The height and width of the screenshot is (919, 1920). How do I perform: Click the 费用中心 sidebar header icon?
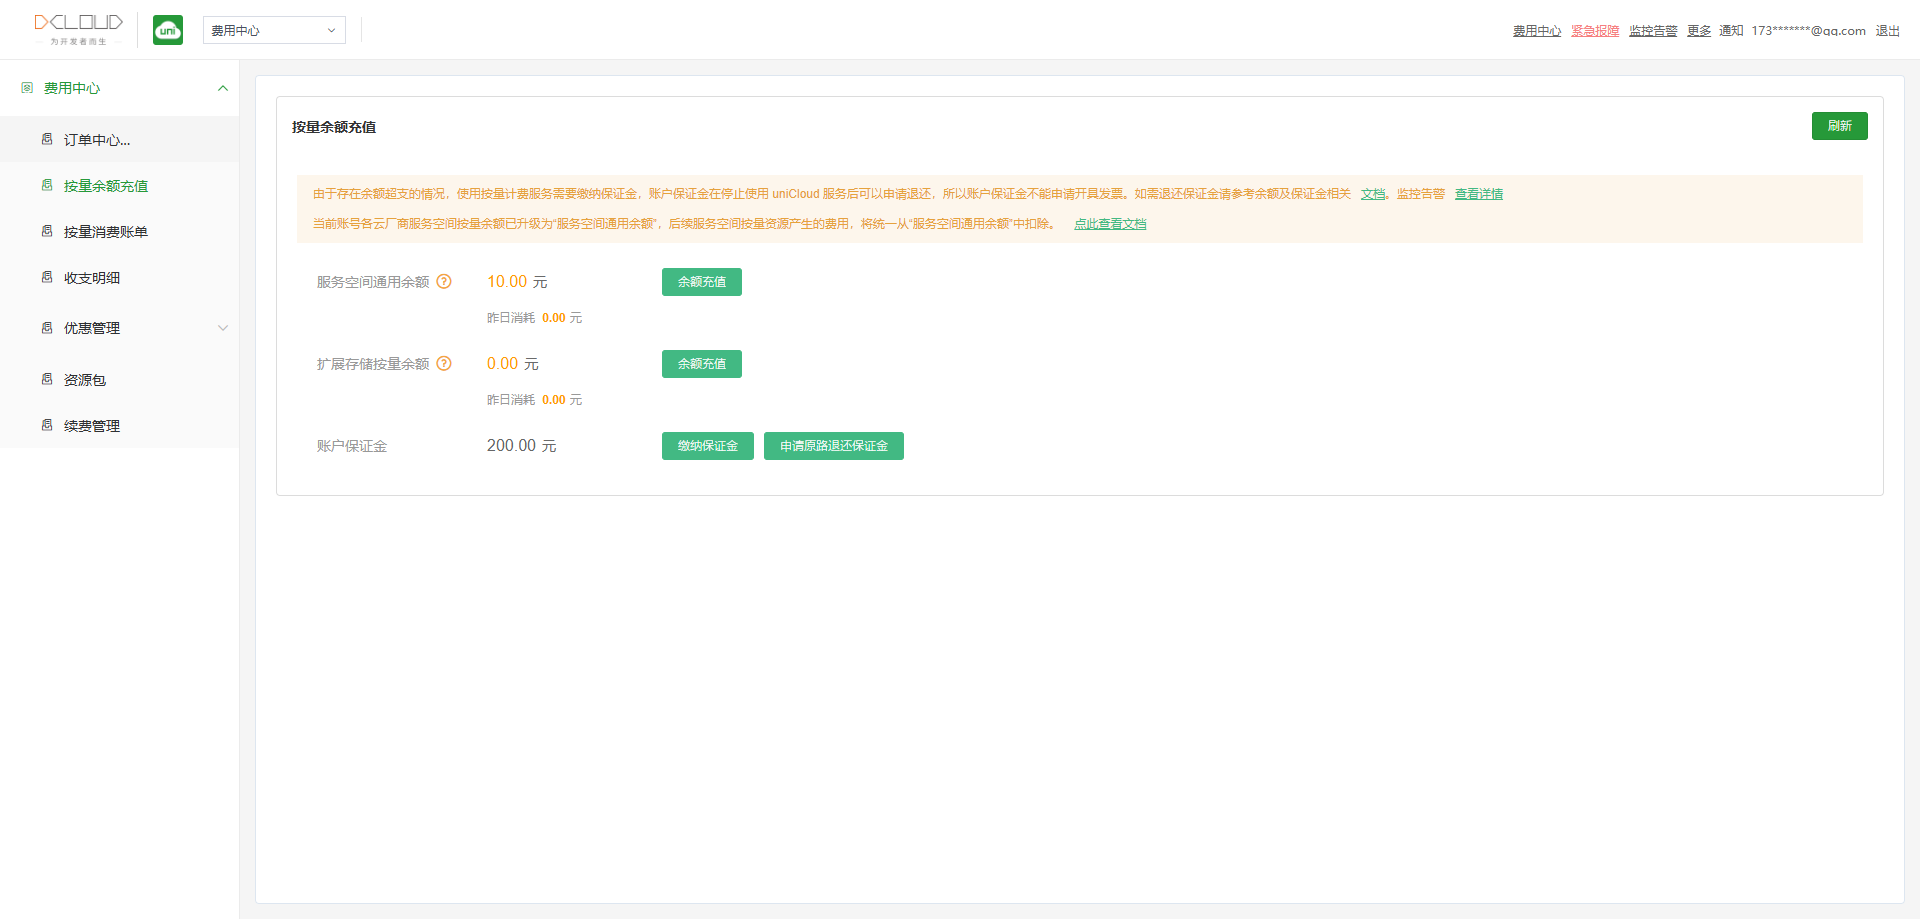(x=27, y=88)
